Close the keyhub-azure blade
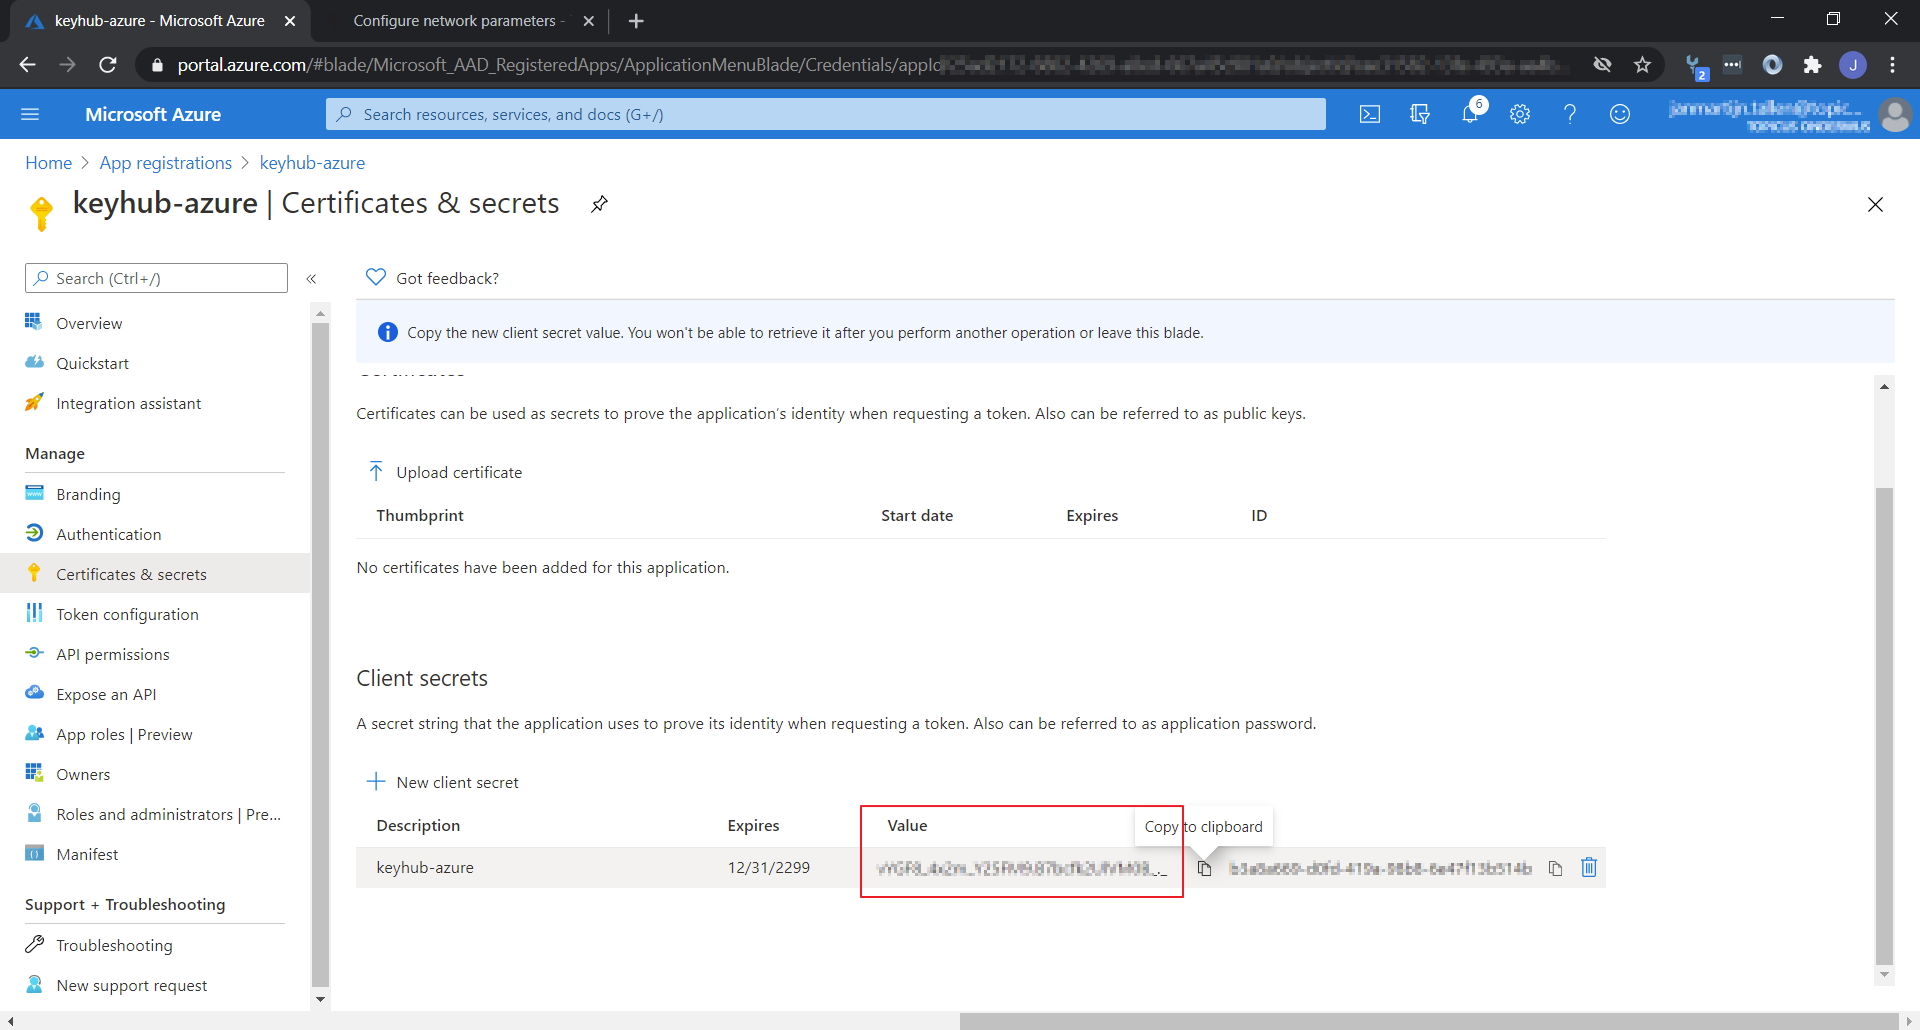The height and width of the screenshot is (1030, 1920). 1875,204
